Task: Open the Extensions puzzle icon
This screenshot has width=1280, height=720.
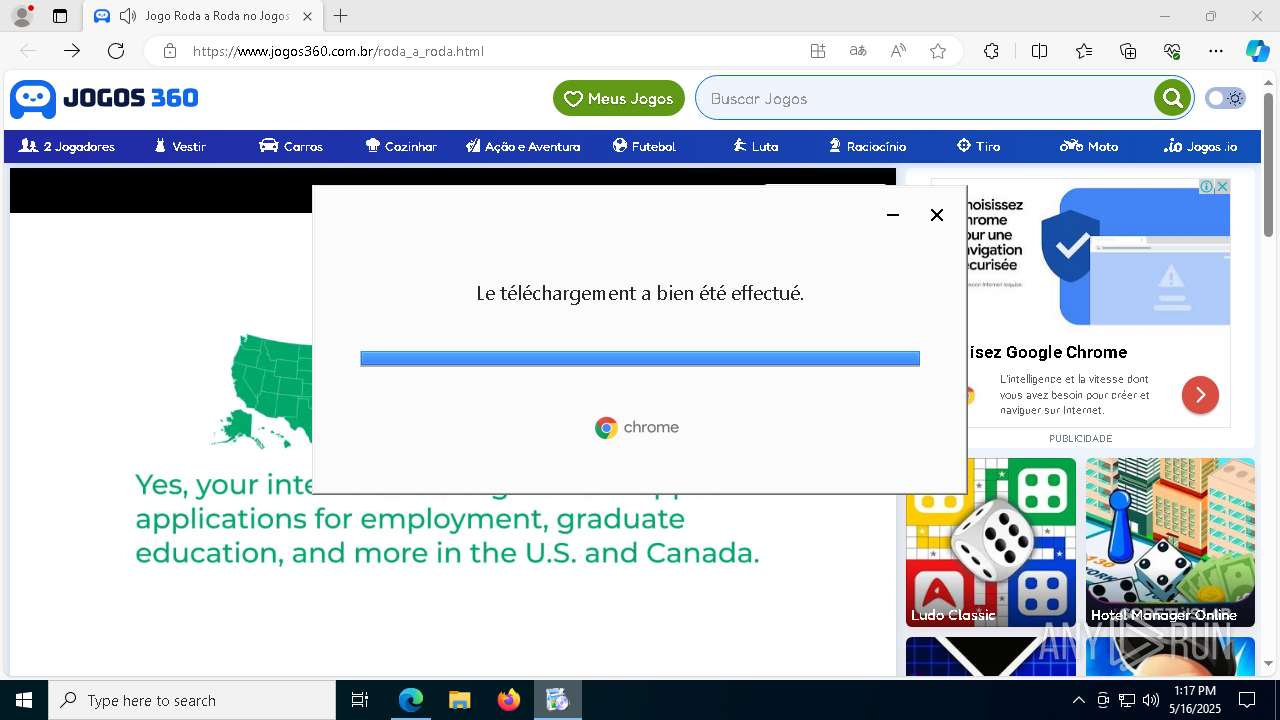Action: 991,51
